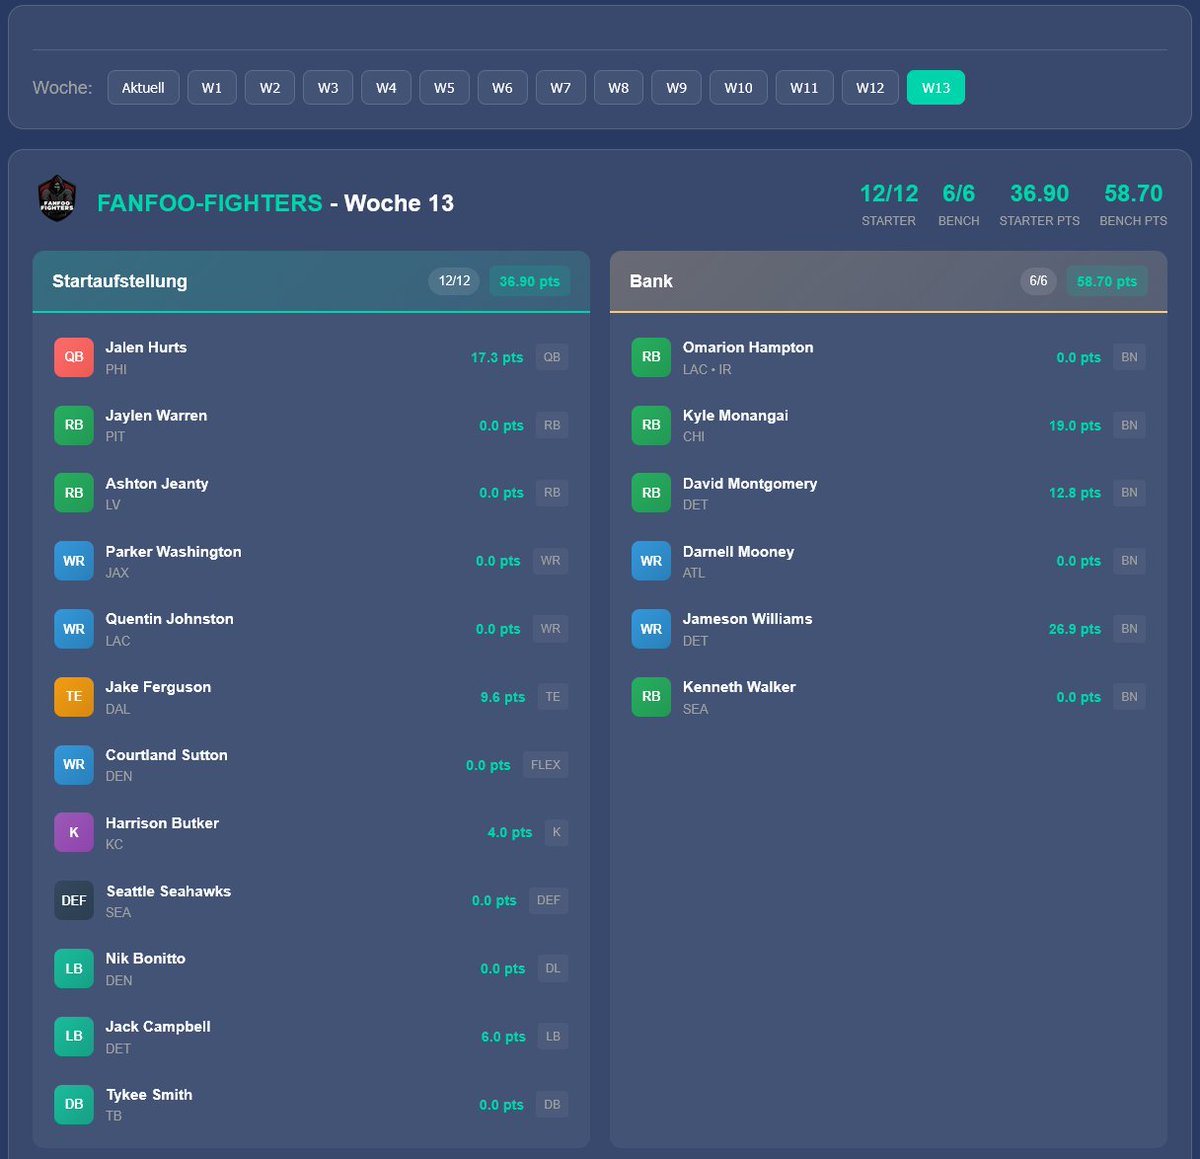Click the BN tag for Jameson Williams

coord(1129,629)
